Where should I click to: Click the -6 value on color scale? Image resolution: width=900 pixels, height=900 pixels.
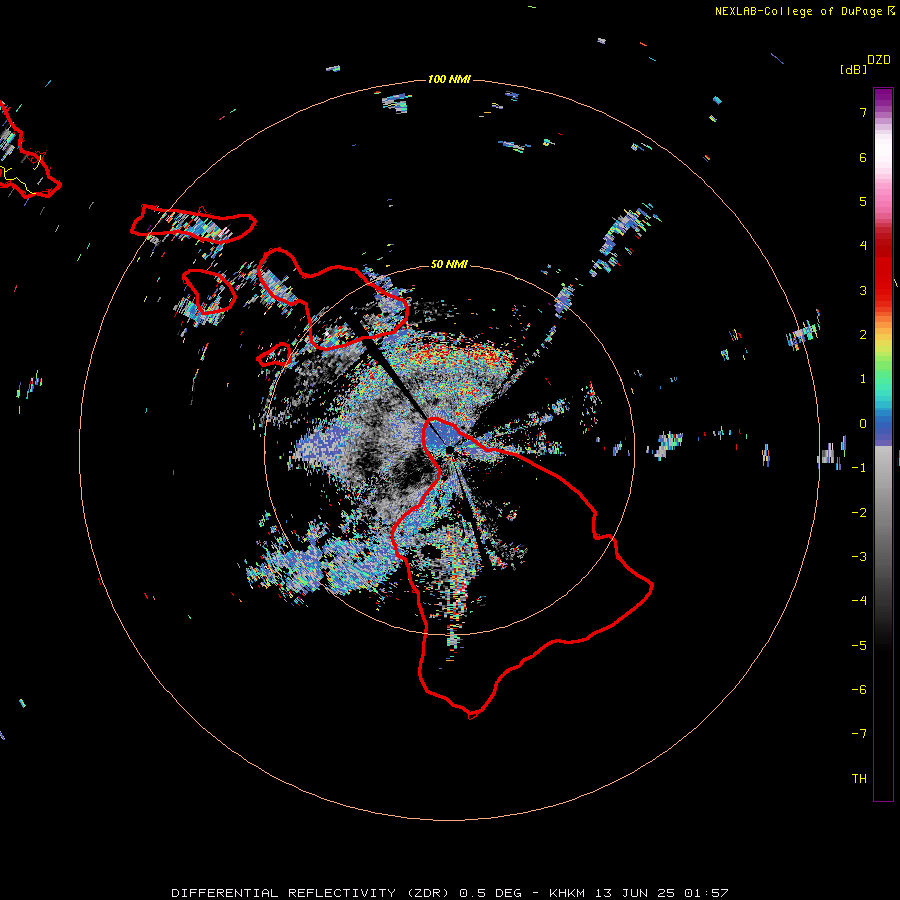click(x=859, y=690)
